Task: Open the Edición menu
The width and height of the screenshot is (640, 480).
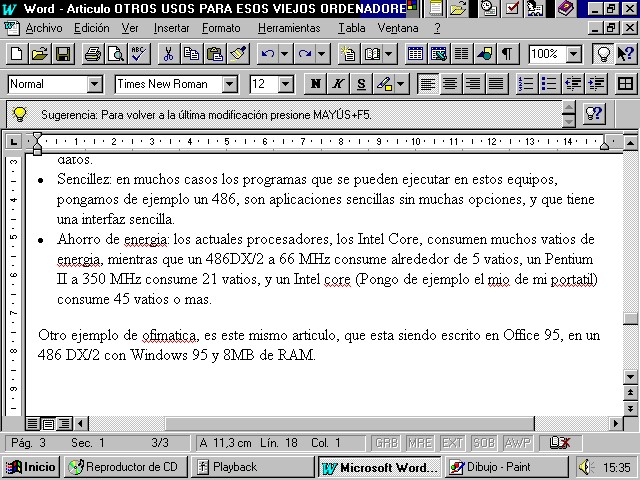Action: [92, 28]
